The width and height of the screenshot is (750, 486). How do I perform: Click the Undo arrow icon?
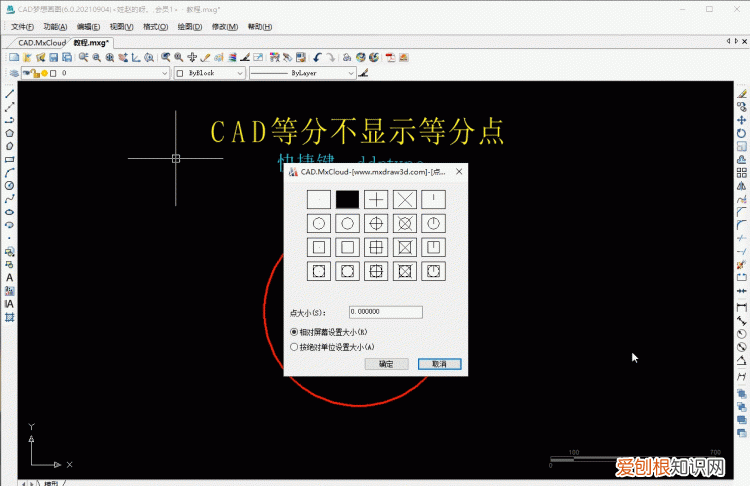pyautogui.click(x=317, y=57)
